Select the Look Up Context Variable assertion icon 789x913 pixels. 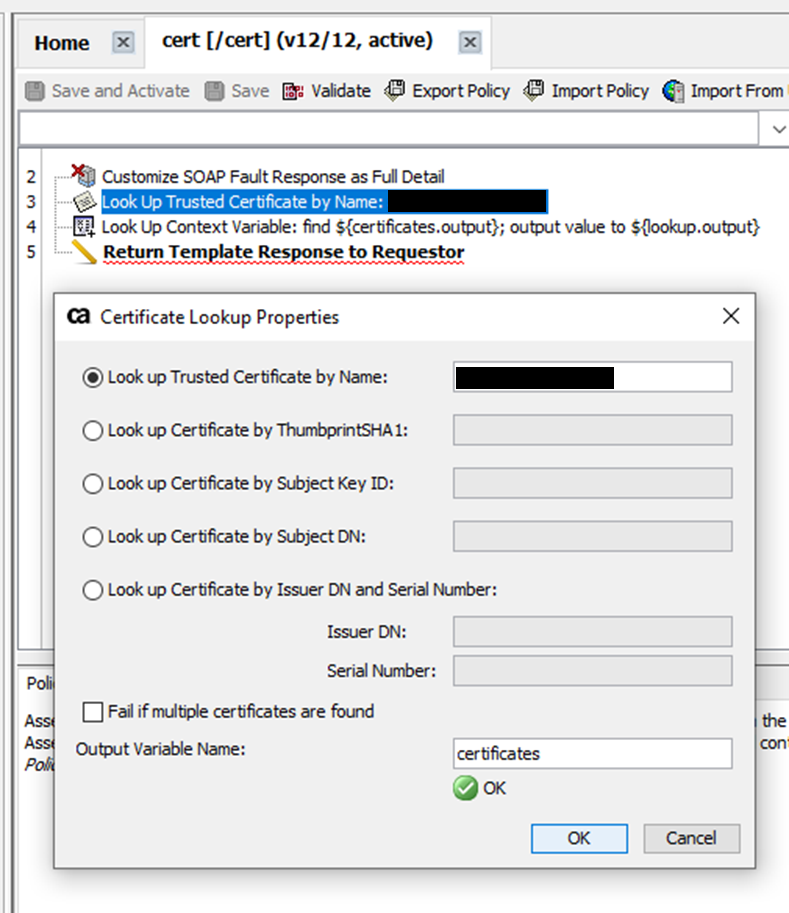click(84, 227)
